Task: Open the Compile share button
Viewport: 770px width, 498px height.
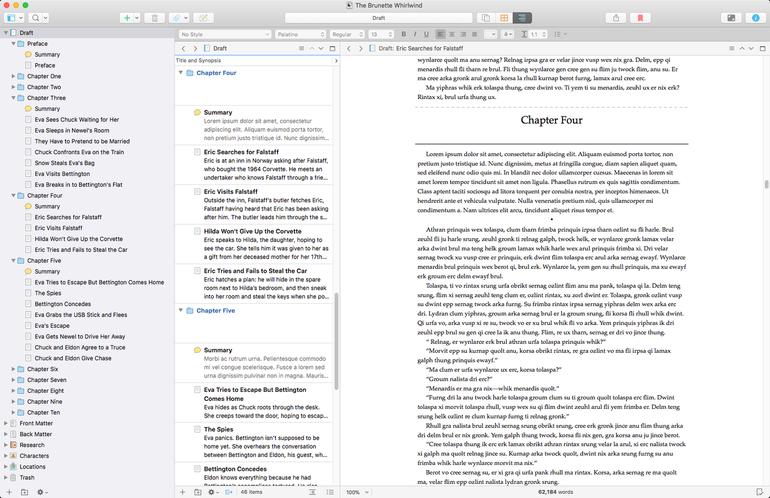Action: [616, 18]
